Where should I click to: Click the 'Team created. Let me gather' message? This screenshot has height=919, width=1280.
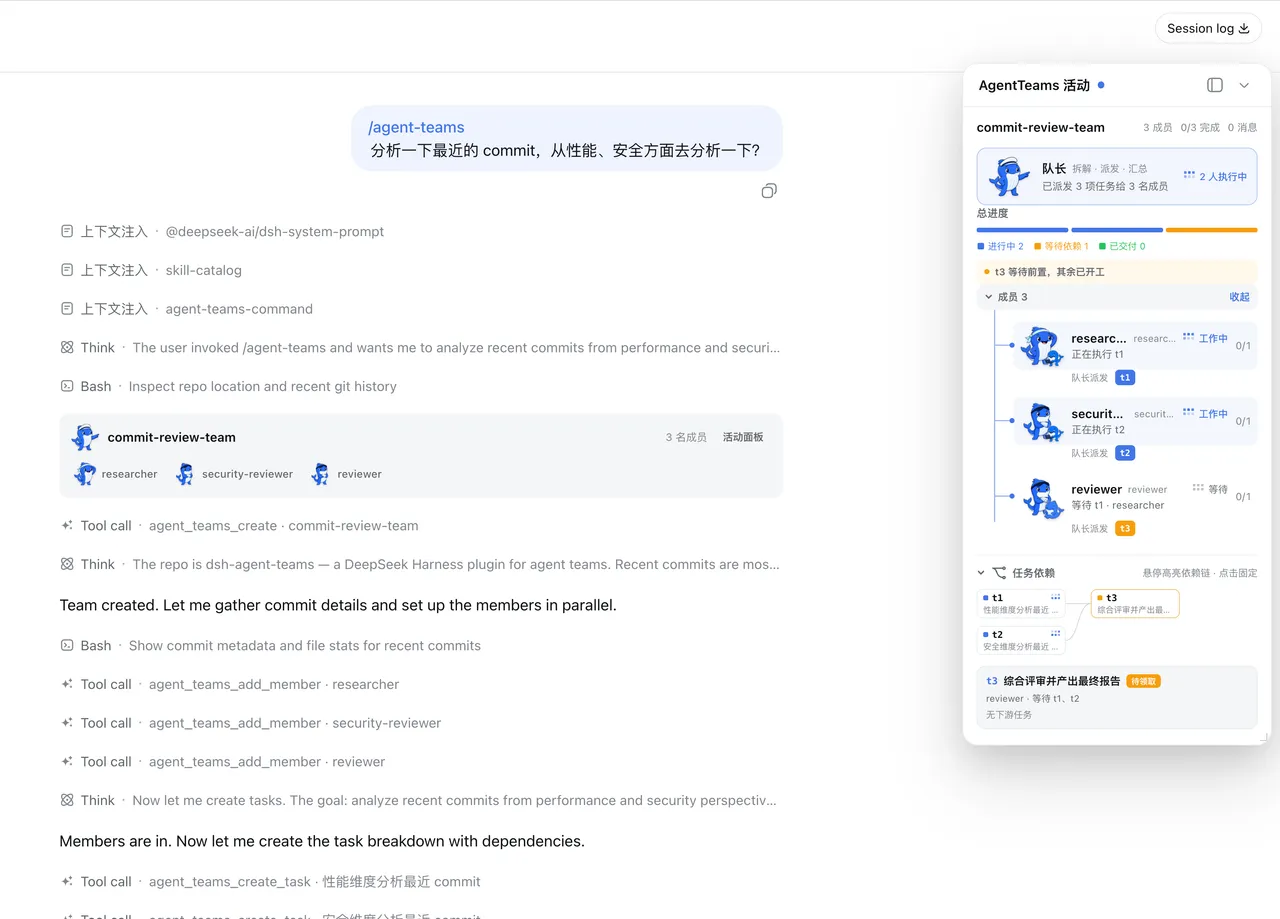(x=338, y=605)
